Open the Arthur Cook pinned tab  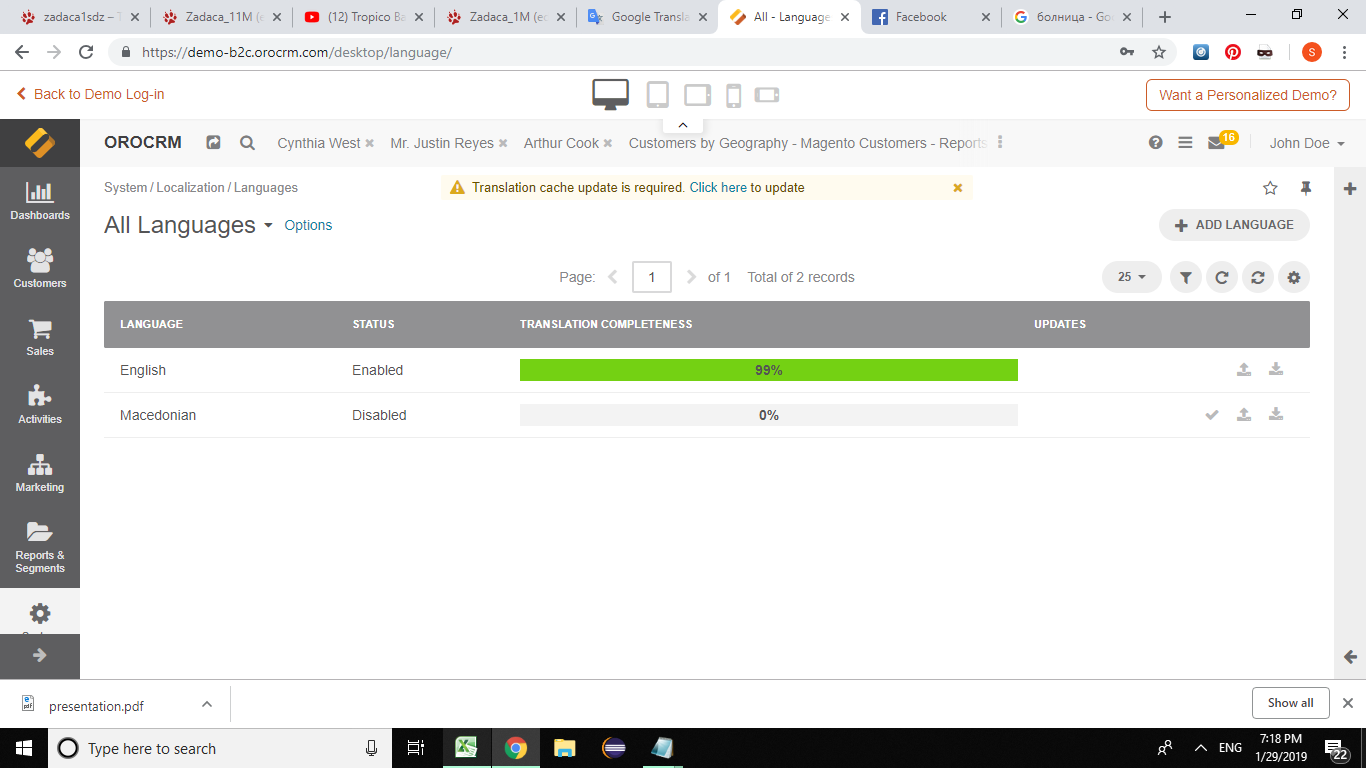pos(561,143)
